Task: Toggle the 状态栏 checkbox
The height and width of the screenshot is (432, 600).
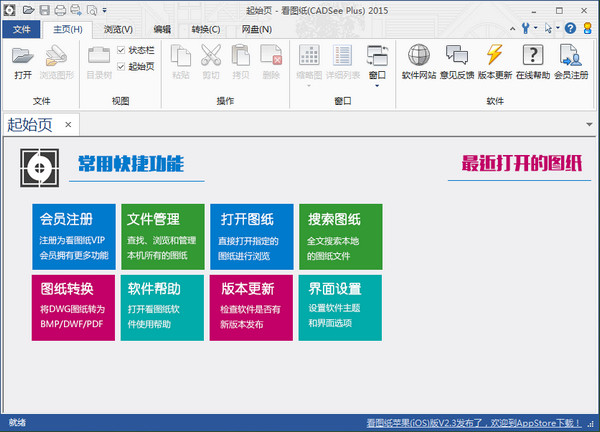Action: [122, 50]
